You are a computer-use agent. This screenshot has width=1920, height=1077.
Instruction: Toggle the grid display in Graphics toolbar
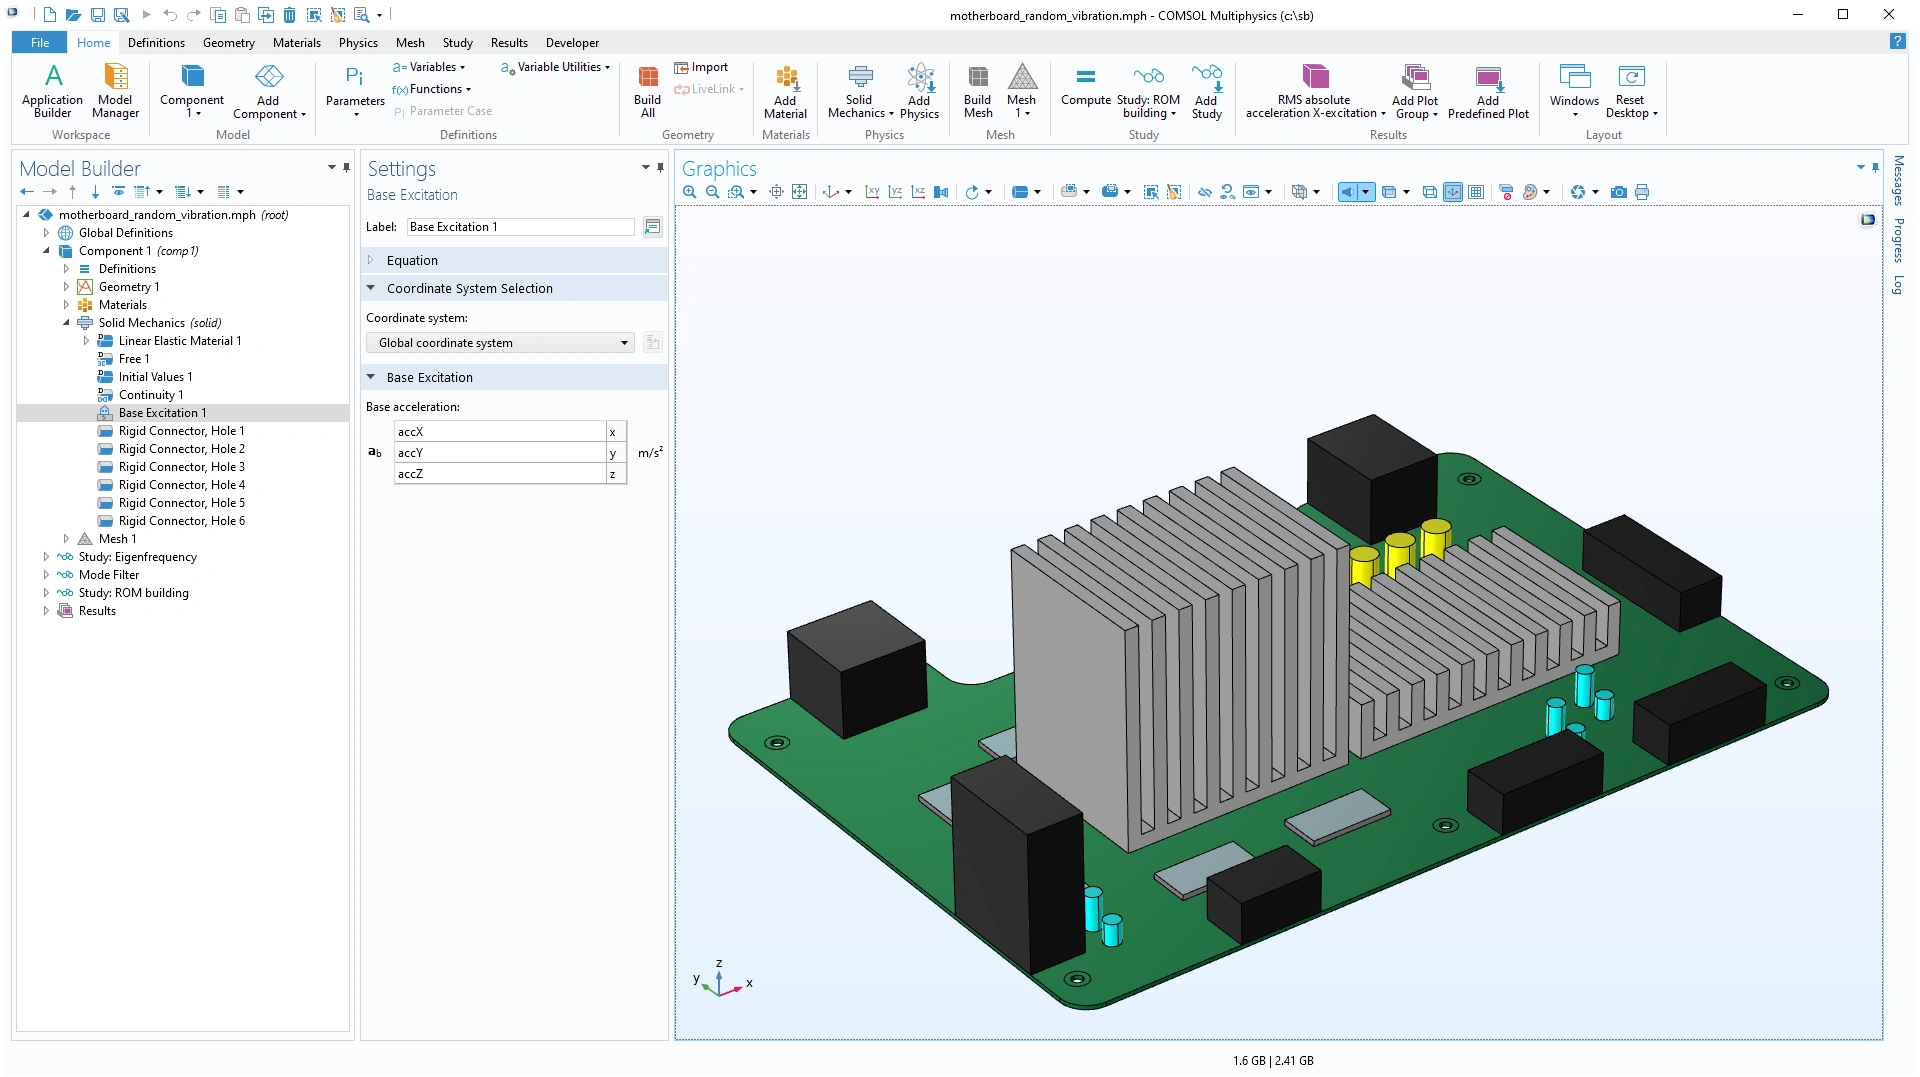pos(1476,192)
